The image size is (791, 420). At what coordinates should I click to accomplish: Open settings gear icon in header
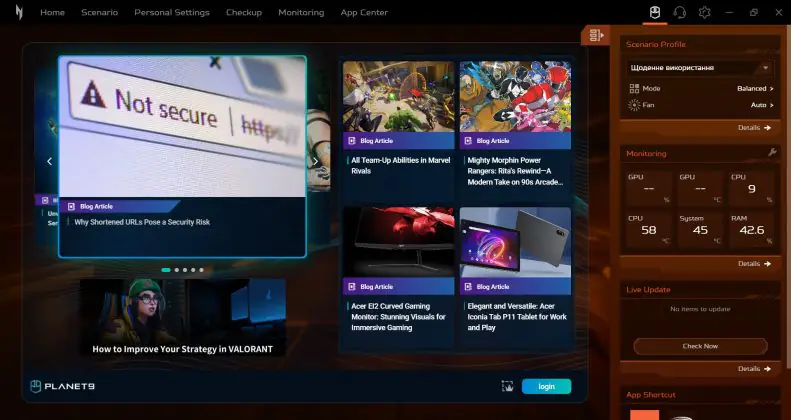click(704, 12)
